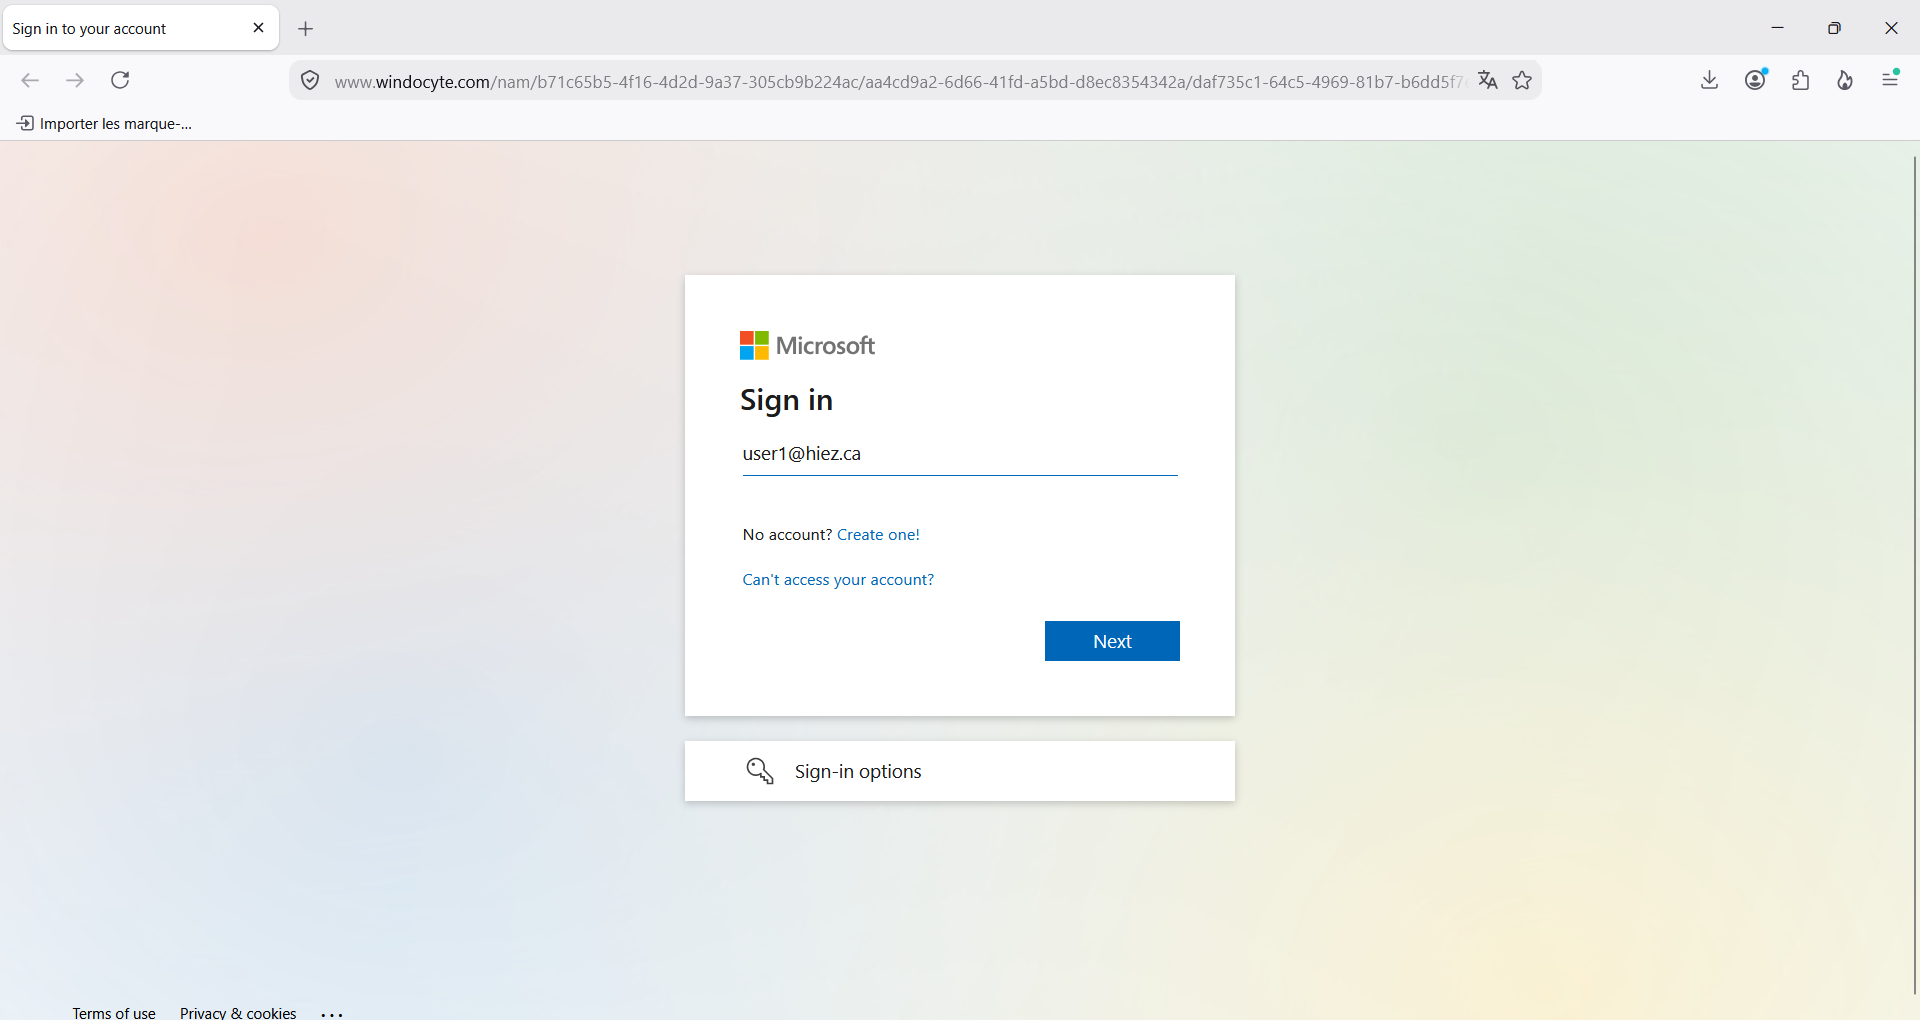Select the 'Sign in to your account' tab
The image size is (1920, 1020).
pyautogui.click(x=141, y=28)
